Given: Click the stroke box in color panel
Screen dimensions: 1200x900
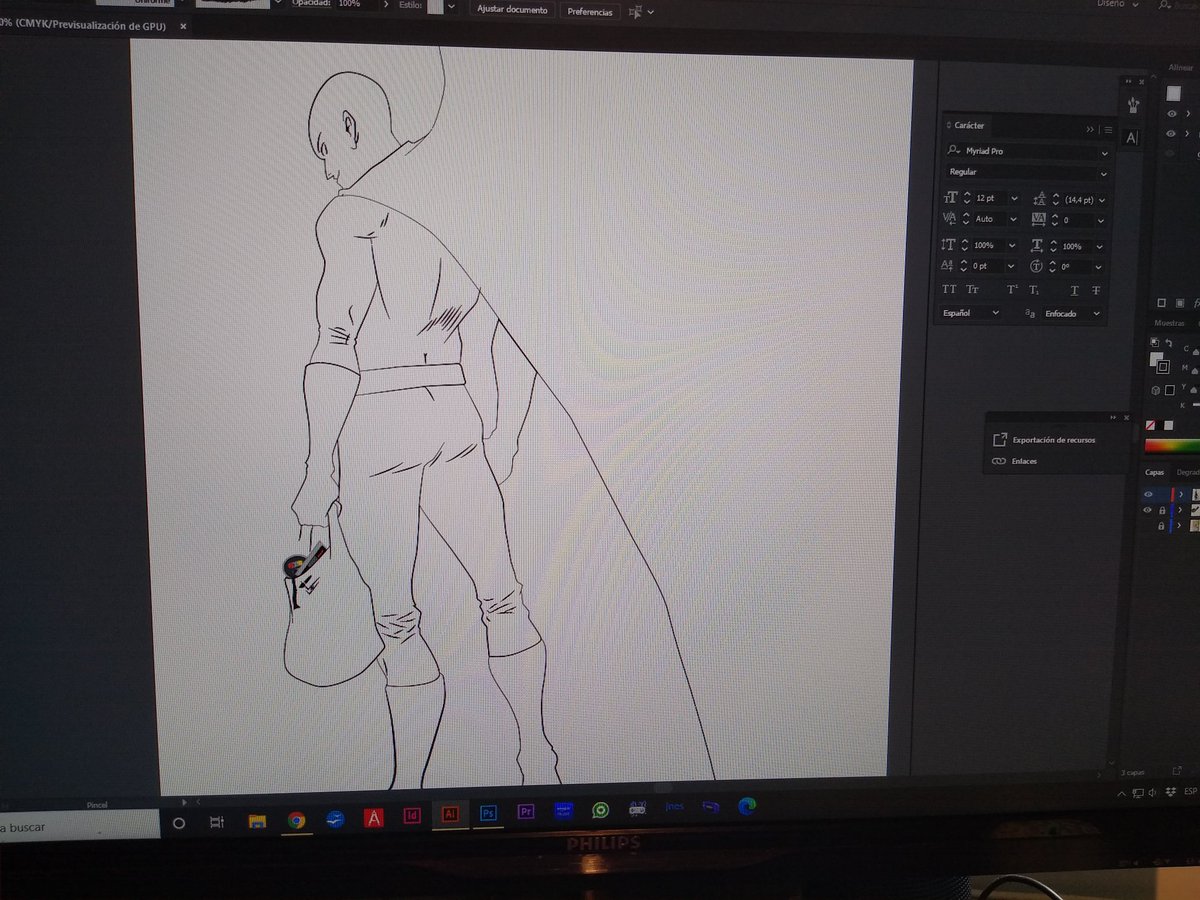Looking at the screenshot, I should click(x=1163, y=366).
